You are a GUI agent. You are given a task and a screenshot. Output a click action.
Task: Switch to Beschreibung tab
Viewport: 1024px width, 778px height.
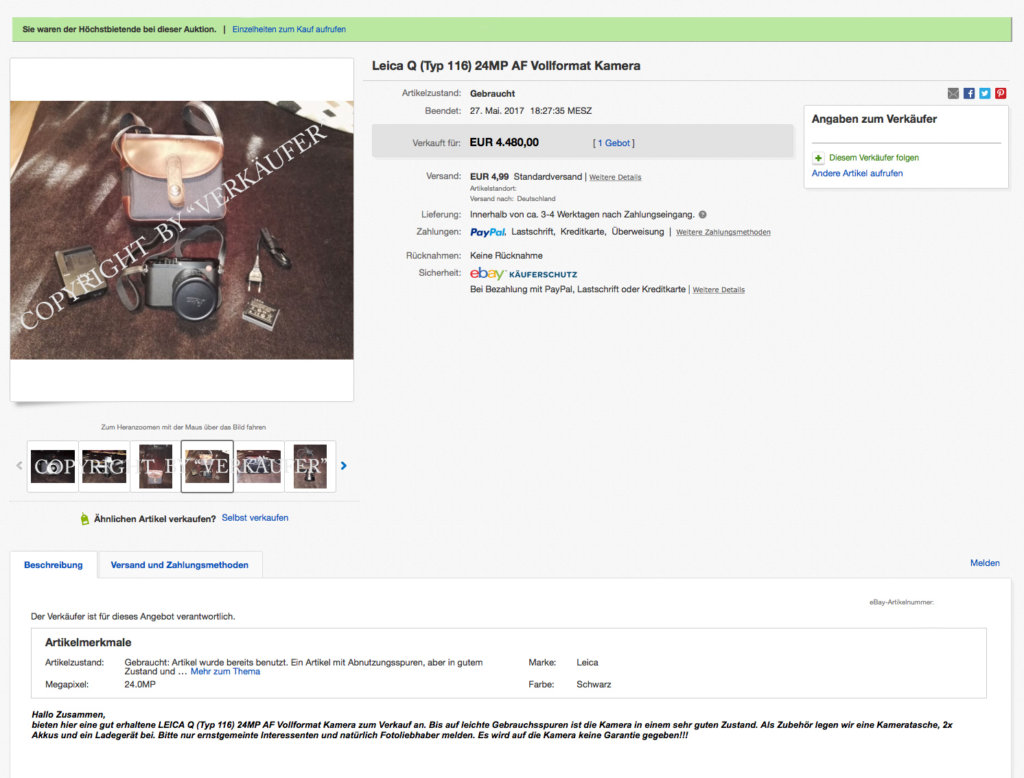point(54,565)
